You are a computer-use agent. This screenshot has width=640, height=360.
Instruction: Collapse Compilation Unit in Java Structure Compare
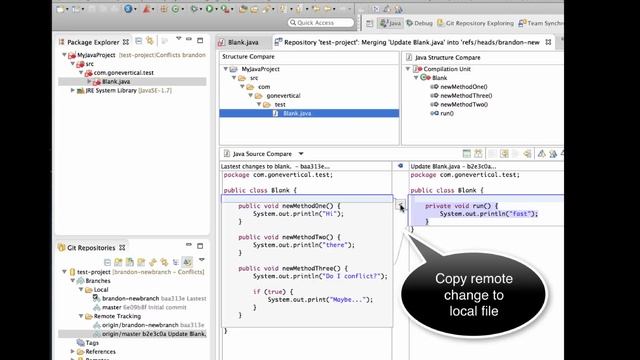click(x=408, y=69)
